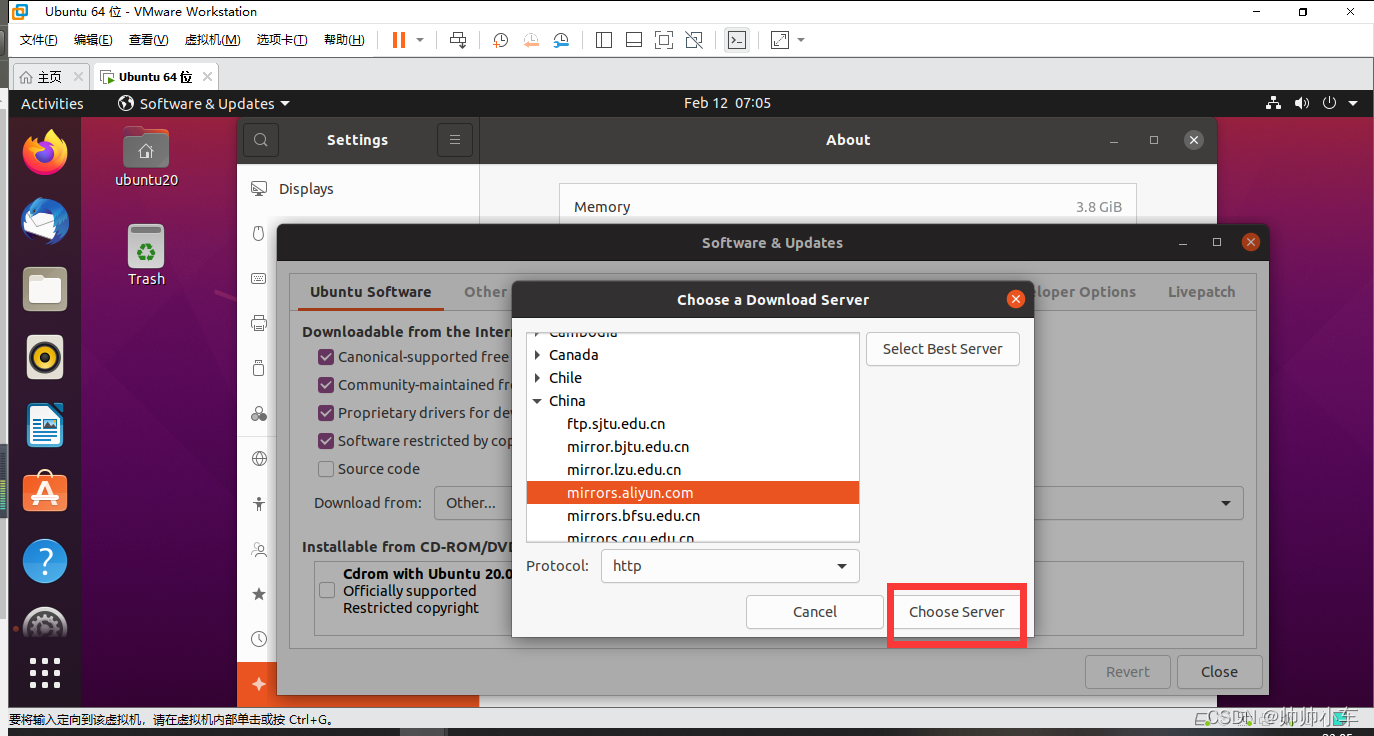The height and width of the screenshot is (736, 1374).
Task: Open the ubuntu20 home folder on desktop
Action: tap(146, 157)
